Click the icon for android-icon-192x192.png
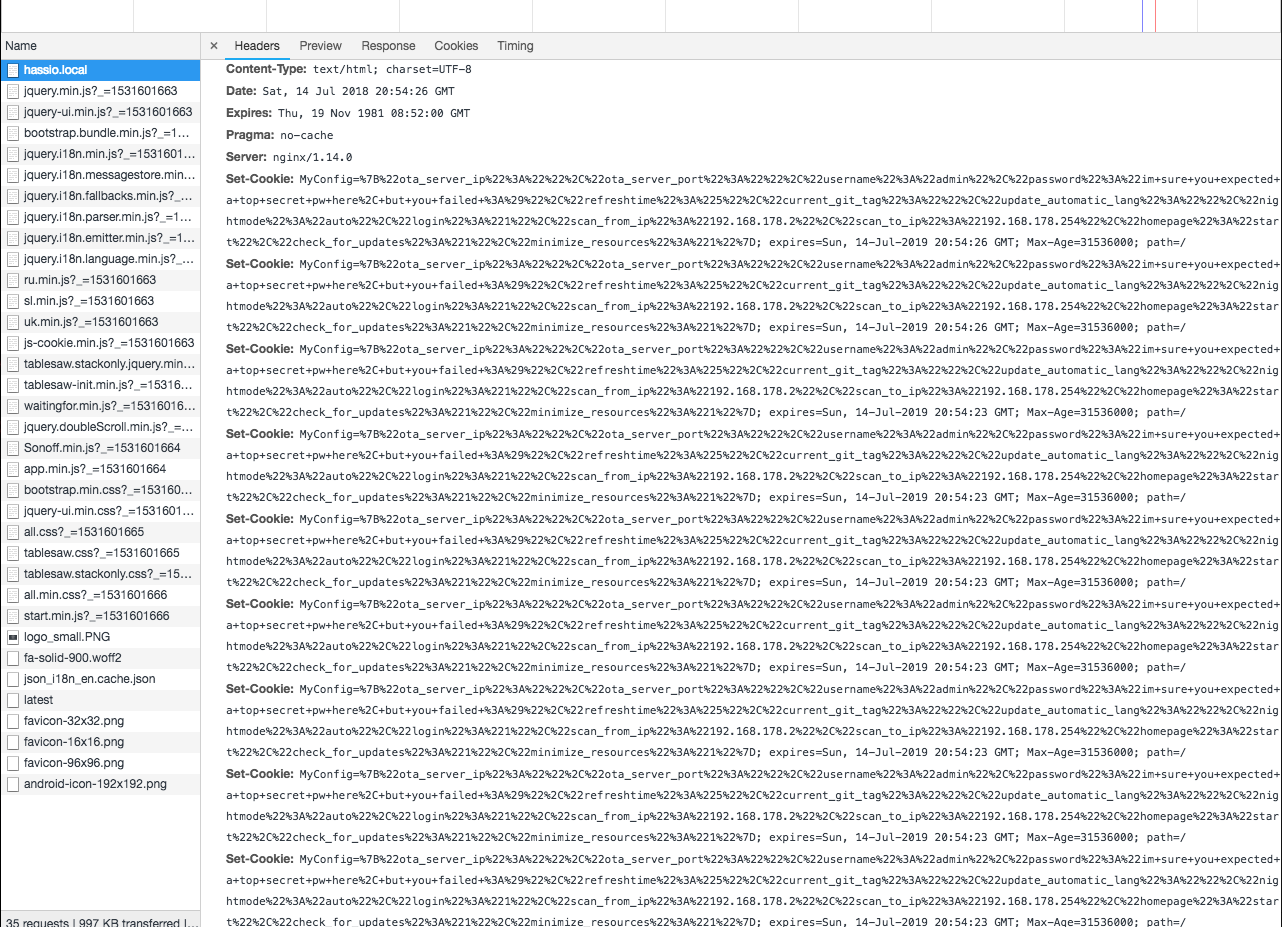1282x927 pixels. coord(12,784)
